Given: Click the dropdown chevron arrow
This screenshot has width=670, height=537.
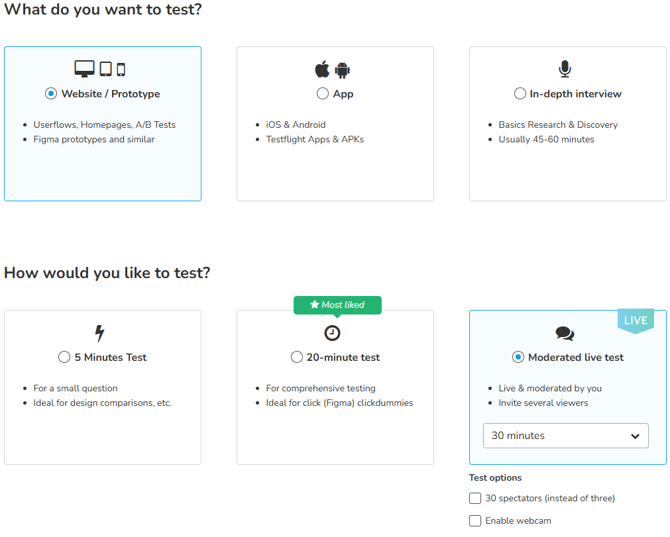Looking at the screenshot, I should tap(635, 436).
